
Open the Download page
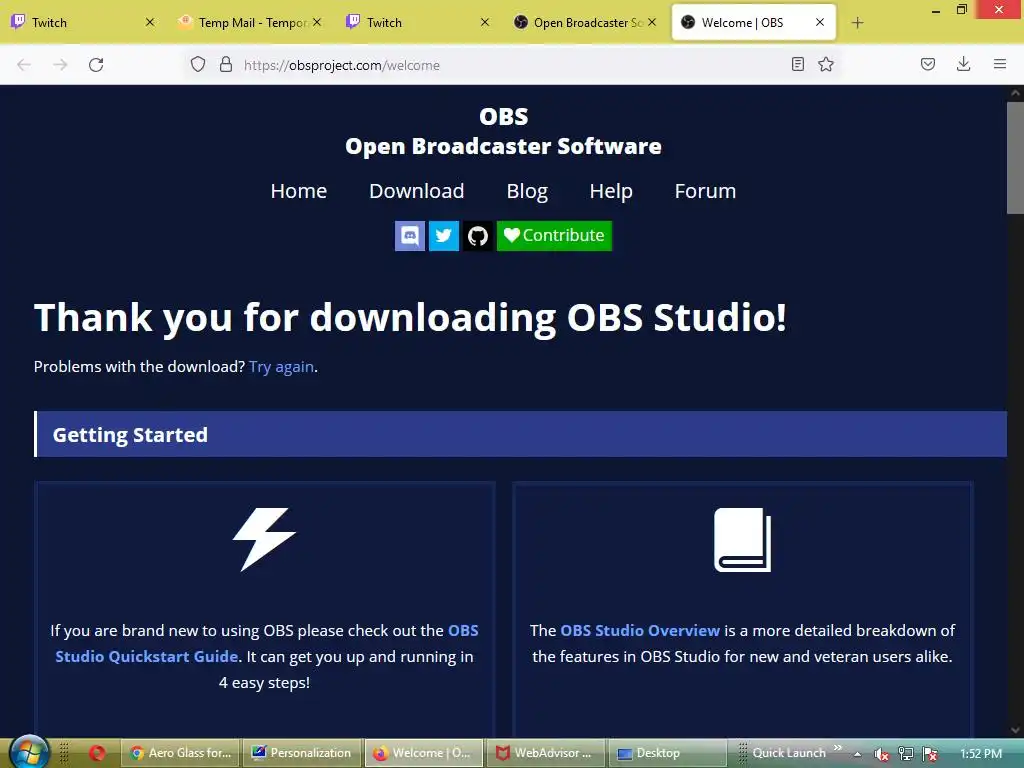click(x=417, y=191)
